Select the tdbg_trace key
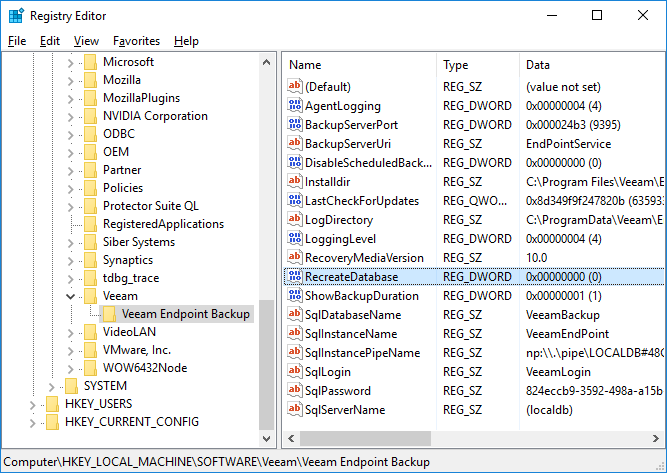The width and height of the screenshot is (667, 473). click(x=131, y=278)
